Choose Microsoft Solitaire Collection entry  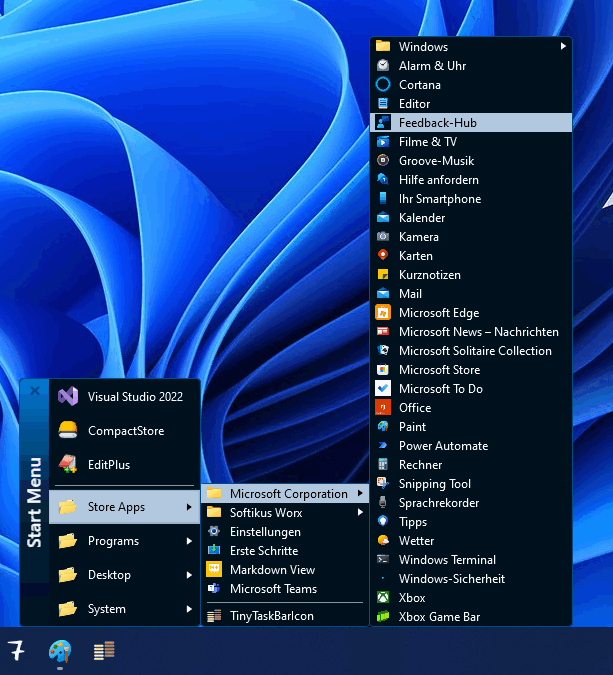point(474,351)
